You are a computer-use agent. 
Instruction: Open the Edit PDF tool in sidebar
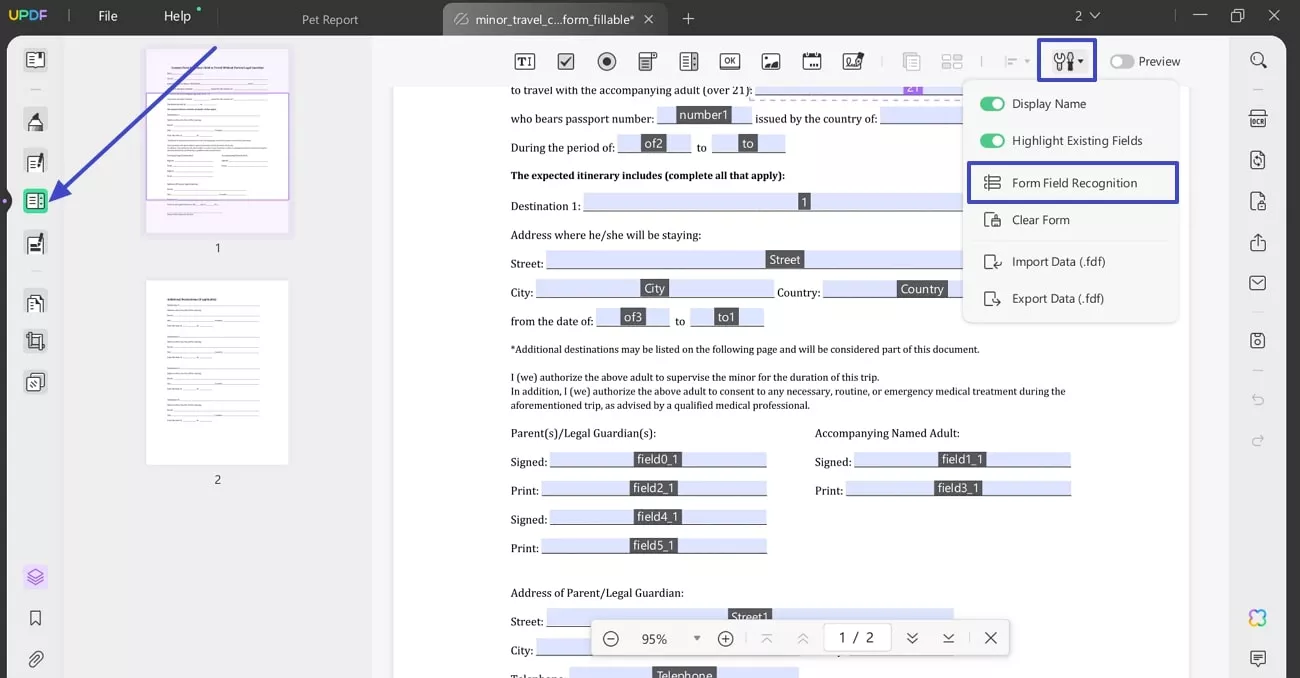pyautogui.click(x=36, y=162)
